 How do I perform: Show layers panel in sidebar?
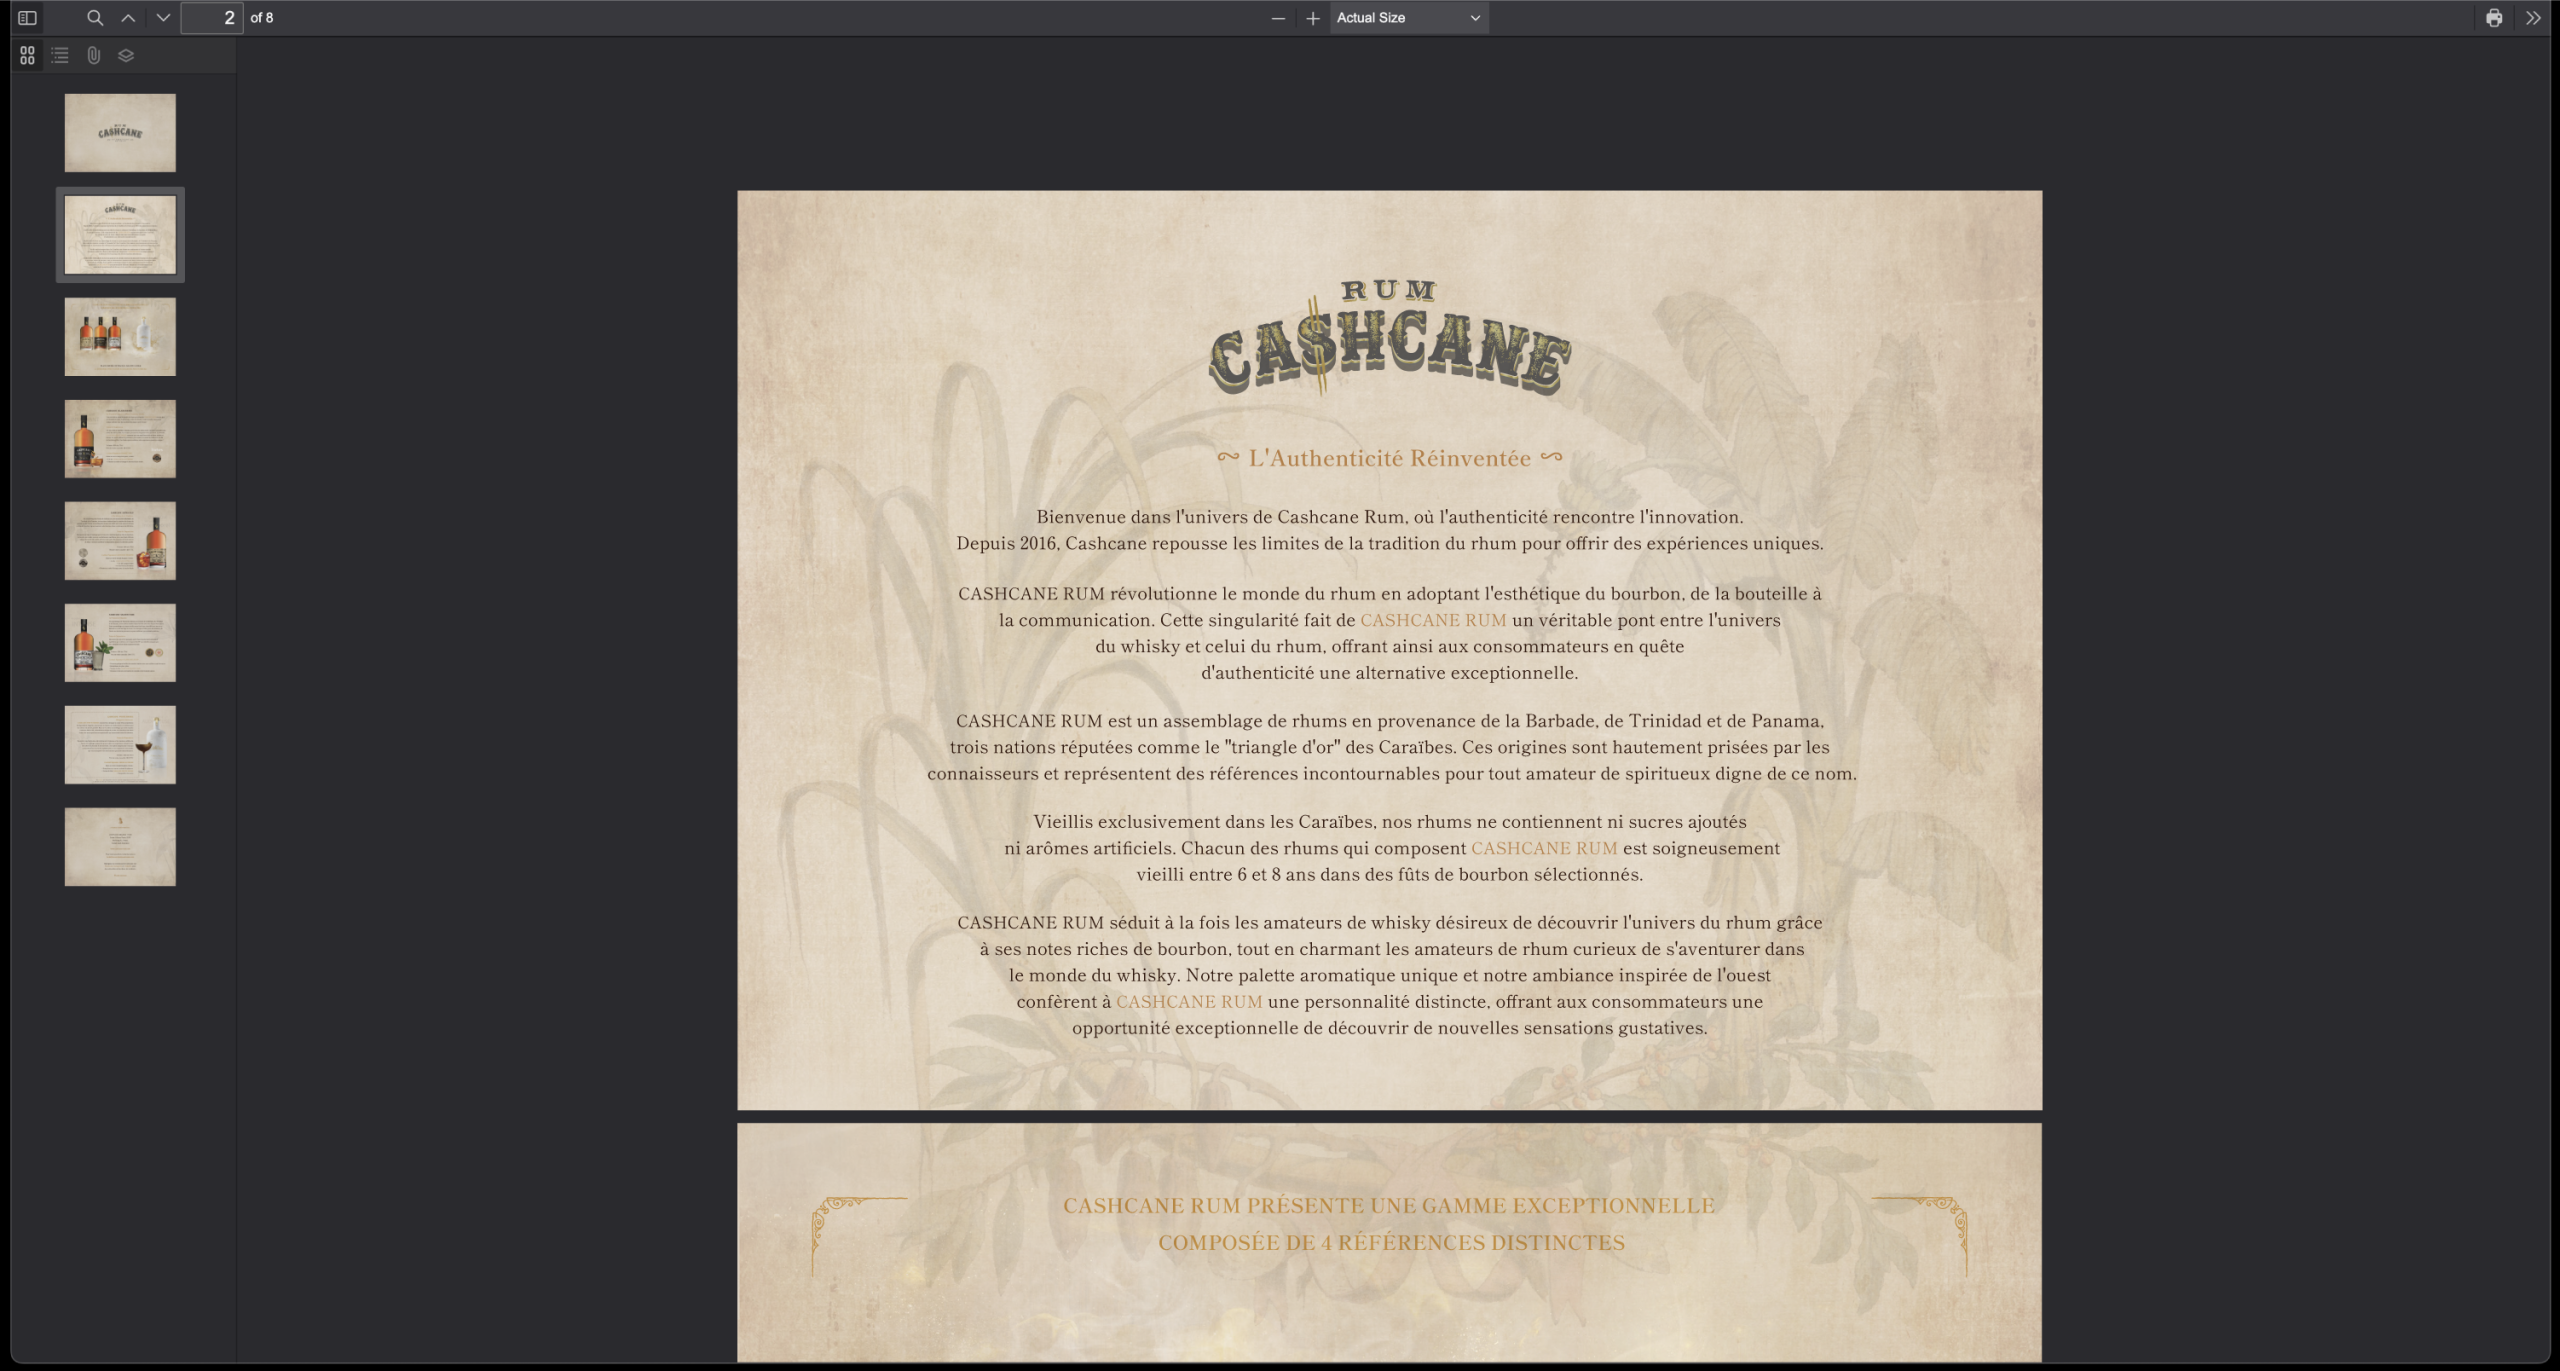[x=126, y=56]
